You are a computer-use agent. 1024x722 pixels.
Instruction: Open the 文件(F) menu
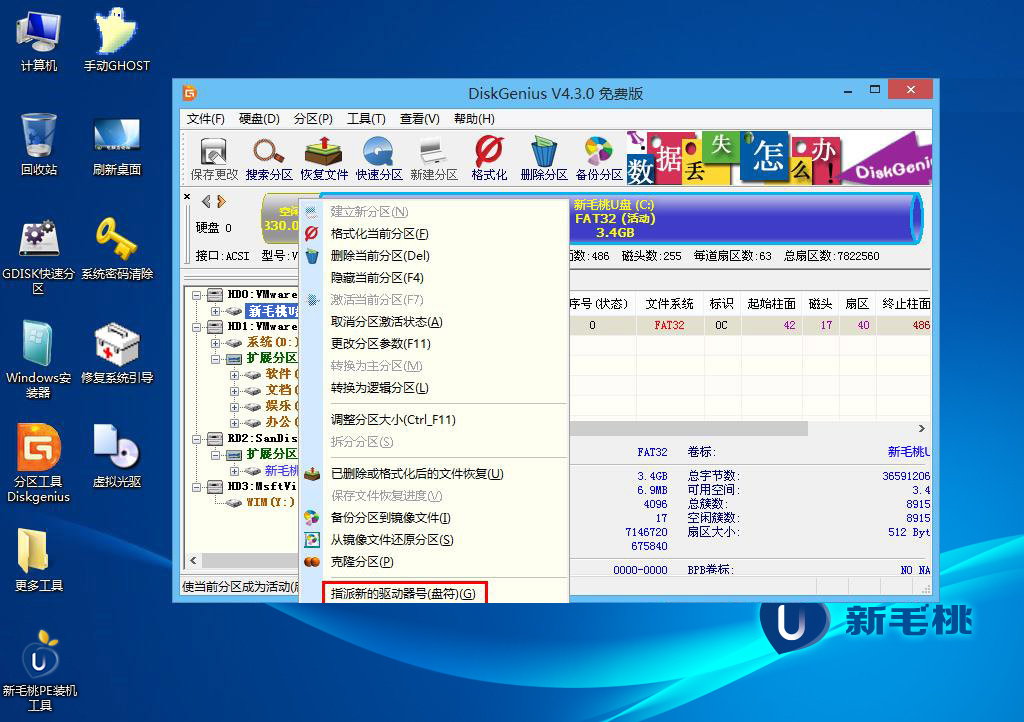click(205, 119)
